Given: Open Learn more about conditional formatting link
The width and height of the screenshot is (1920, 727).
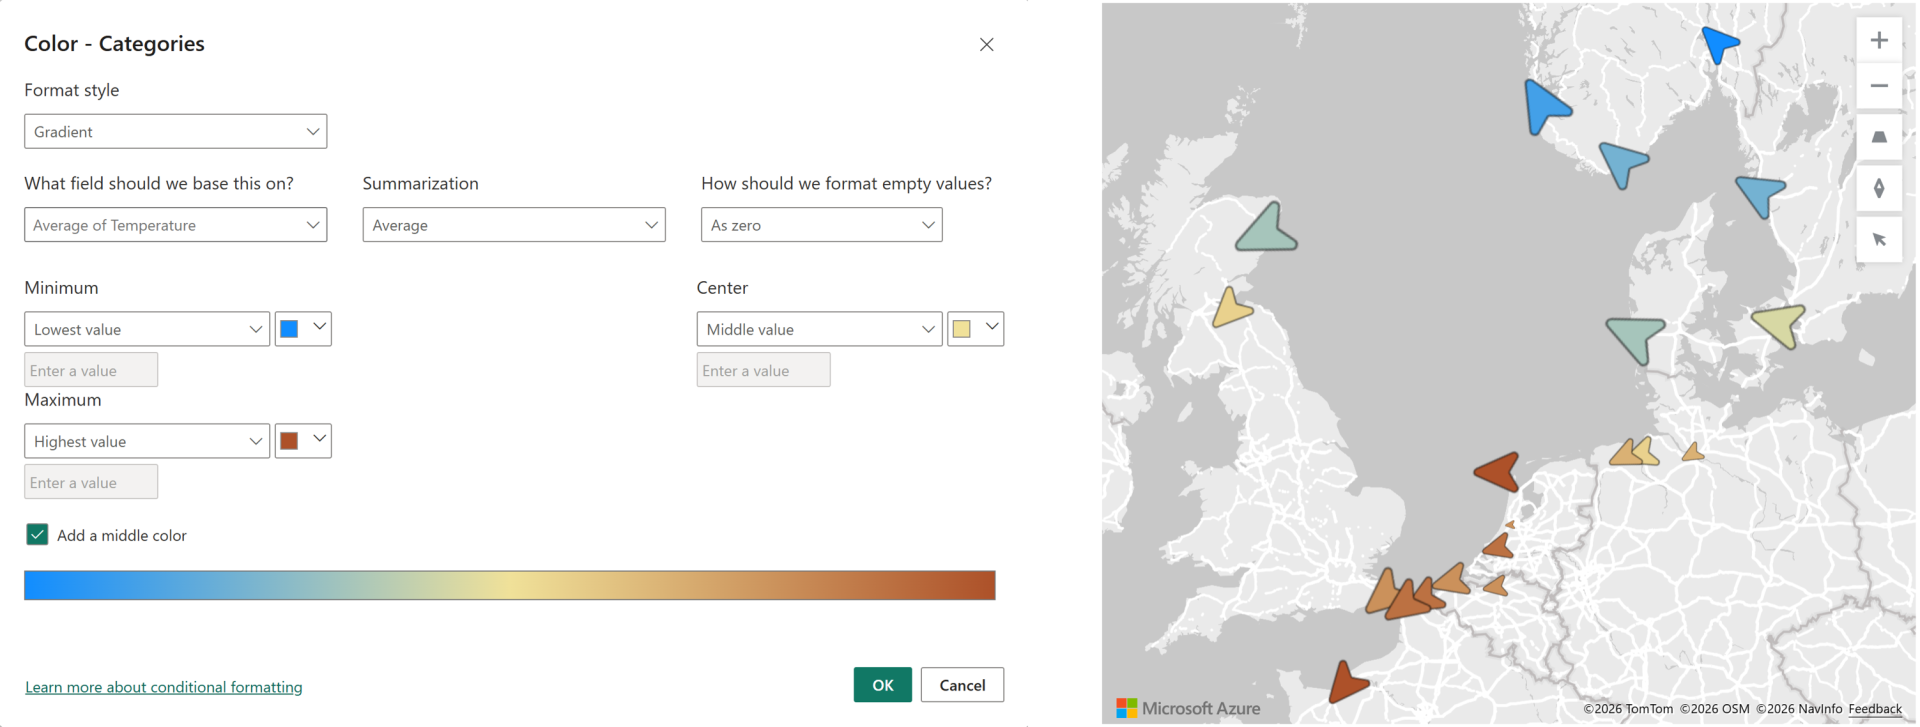Looking at the screenshot, I should pyautogui.click(x=164, y=687).
